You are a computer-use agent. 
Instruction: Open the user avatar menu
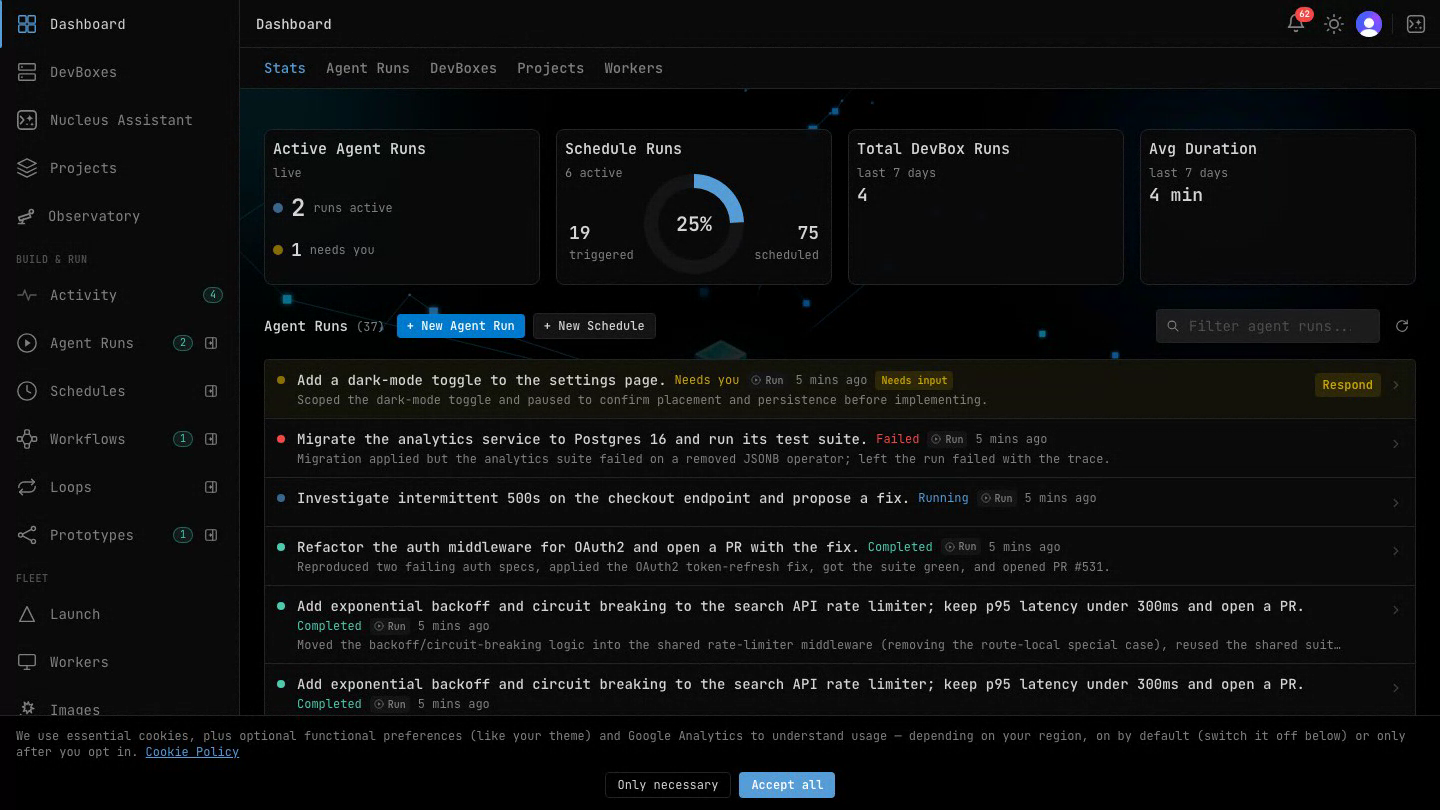tap(1369, 24)
